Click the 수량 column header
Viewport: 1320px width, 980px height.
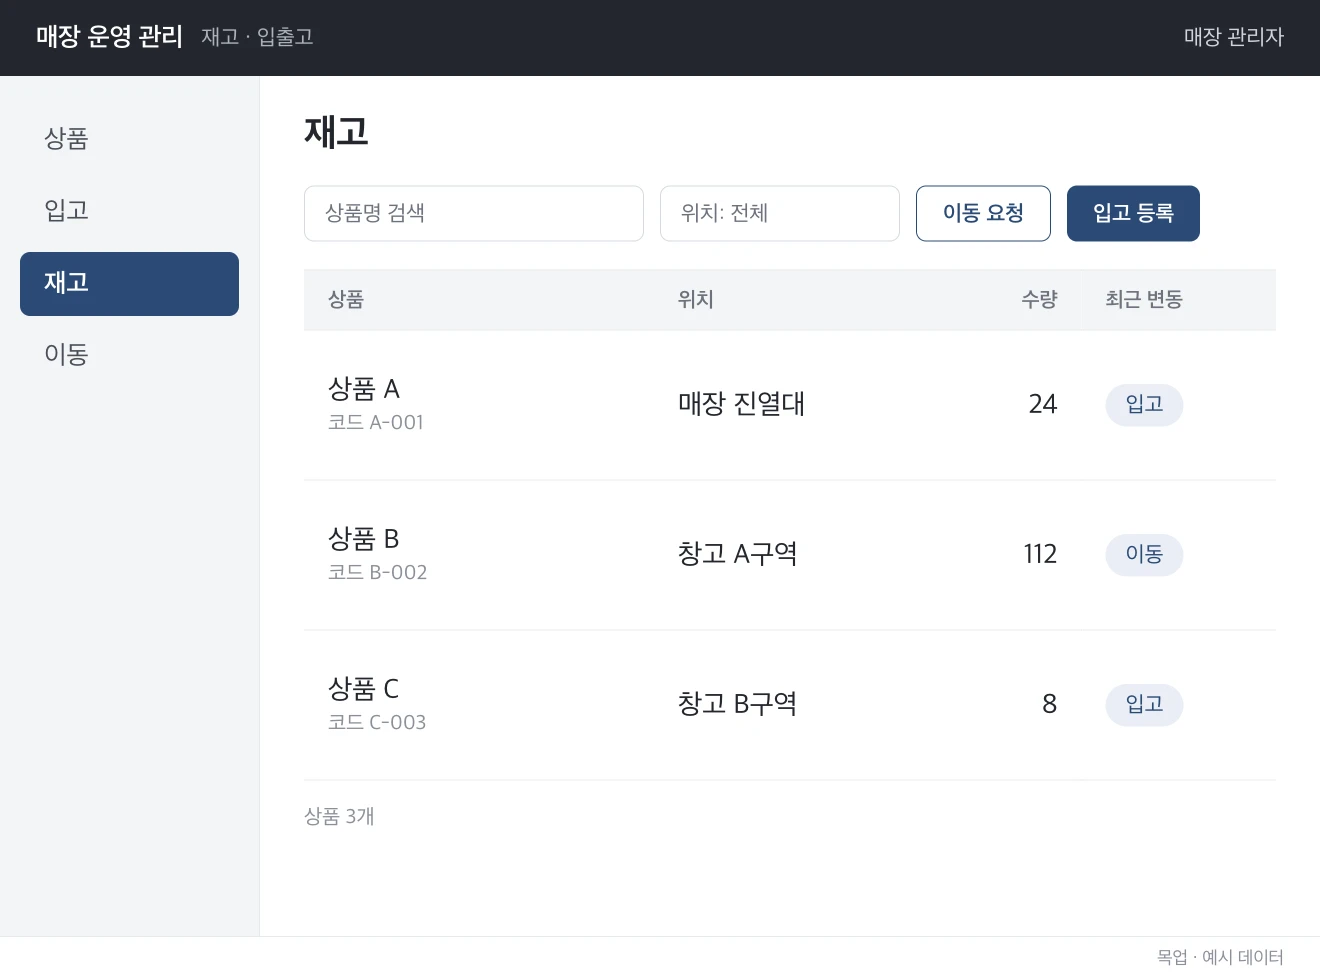click(x=1039, y=300)
